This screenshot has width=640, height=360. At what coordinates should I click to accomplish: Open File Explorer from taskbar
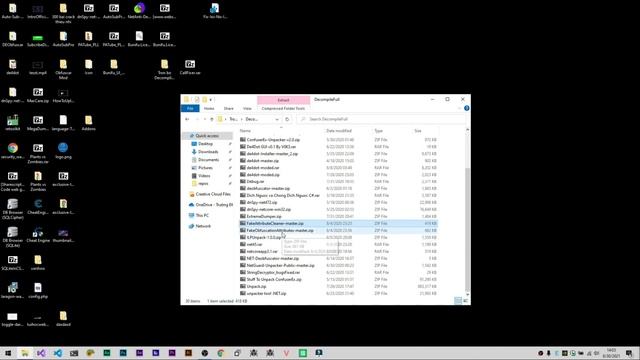[24, 353]
